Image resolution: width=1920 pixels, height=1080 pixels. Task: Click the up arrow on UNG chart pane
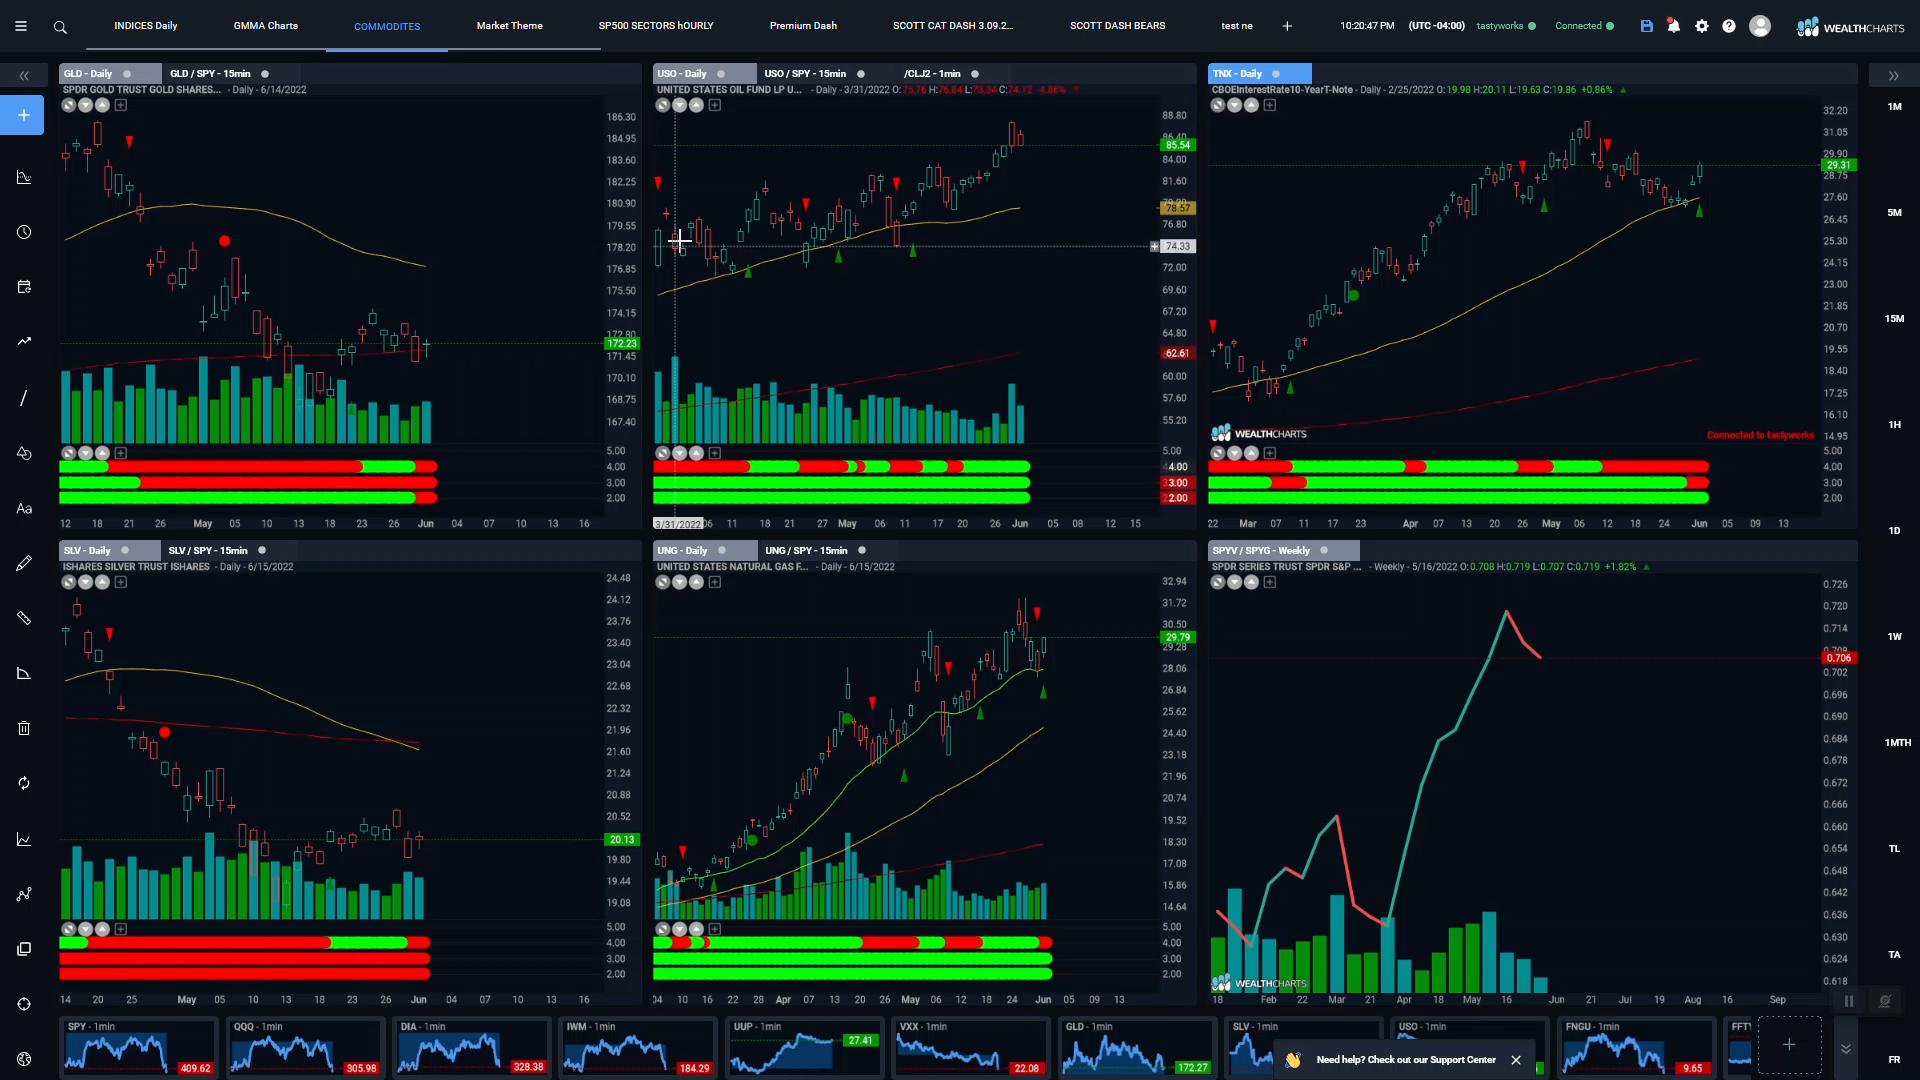[x=696, y=582]
